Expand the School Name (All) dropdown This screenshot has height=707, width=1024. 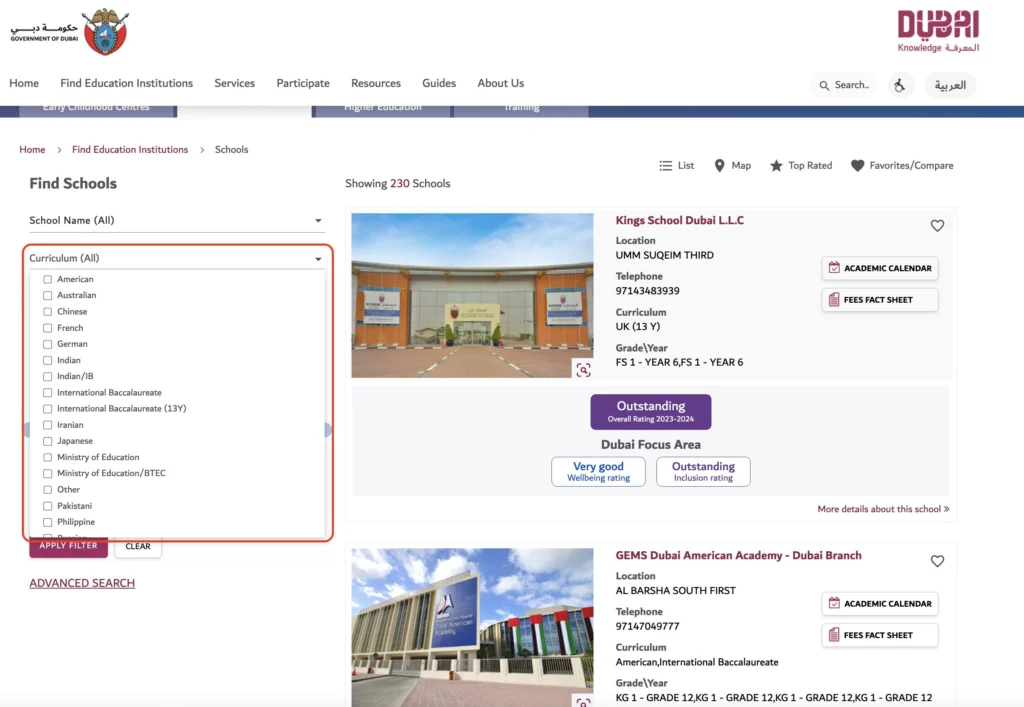[176, 221]
